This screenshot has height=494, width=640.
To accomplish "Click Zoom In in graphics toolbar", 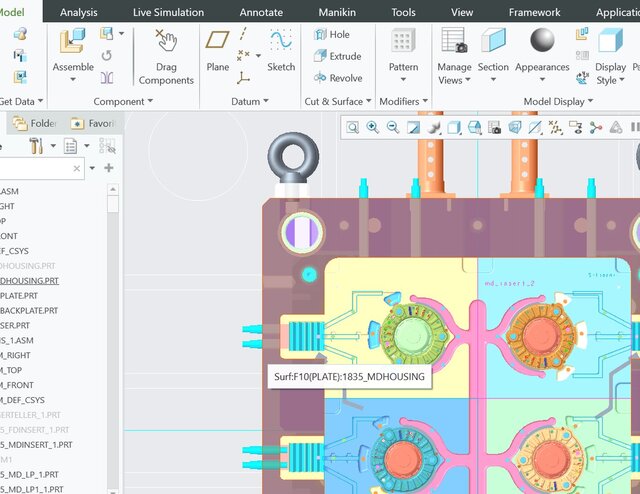I will 373,128.
